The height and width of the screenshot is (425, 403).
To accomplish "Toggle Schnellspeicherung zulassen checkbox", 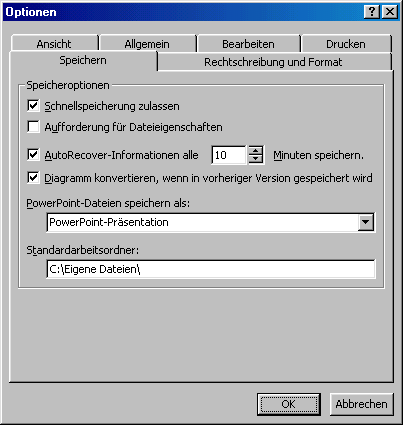I will pyautogui.click(x=33, y=106).
